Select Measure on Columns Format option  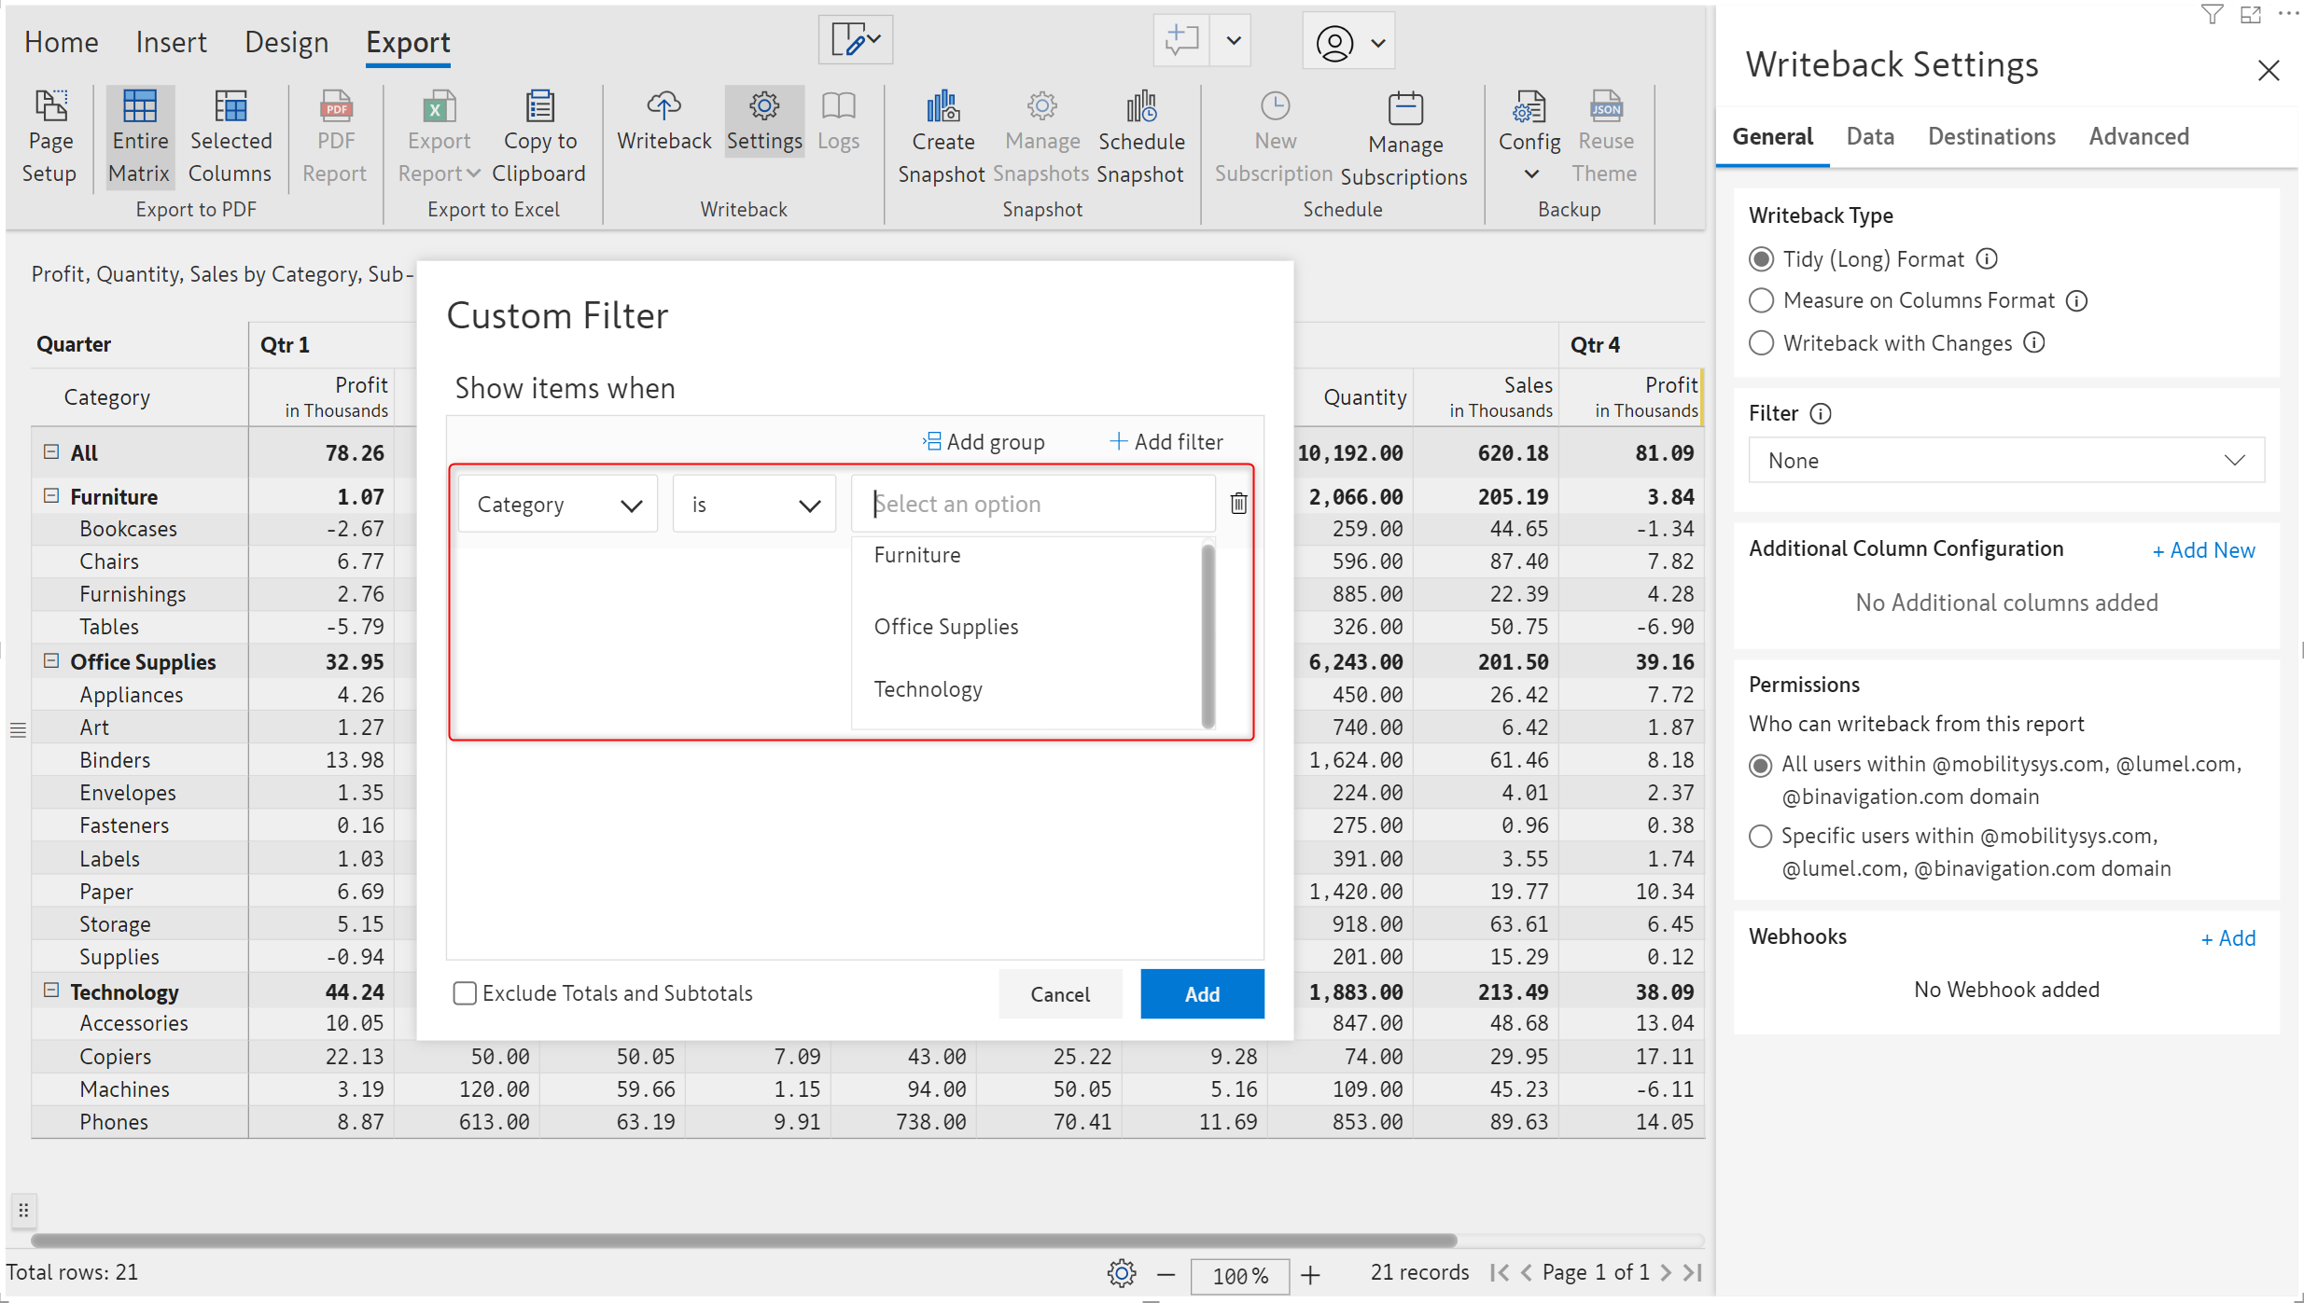point(1761,300)
